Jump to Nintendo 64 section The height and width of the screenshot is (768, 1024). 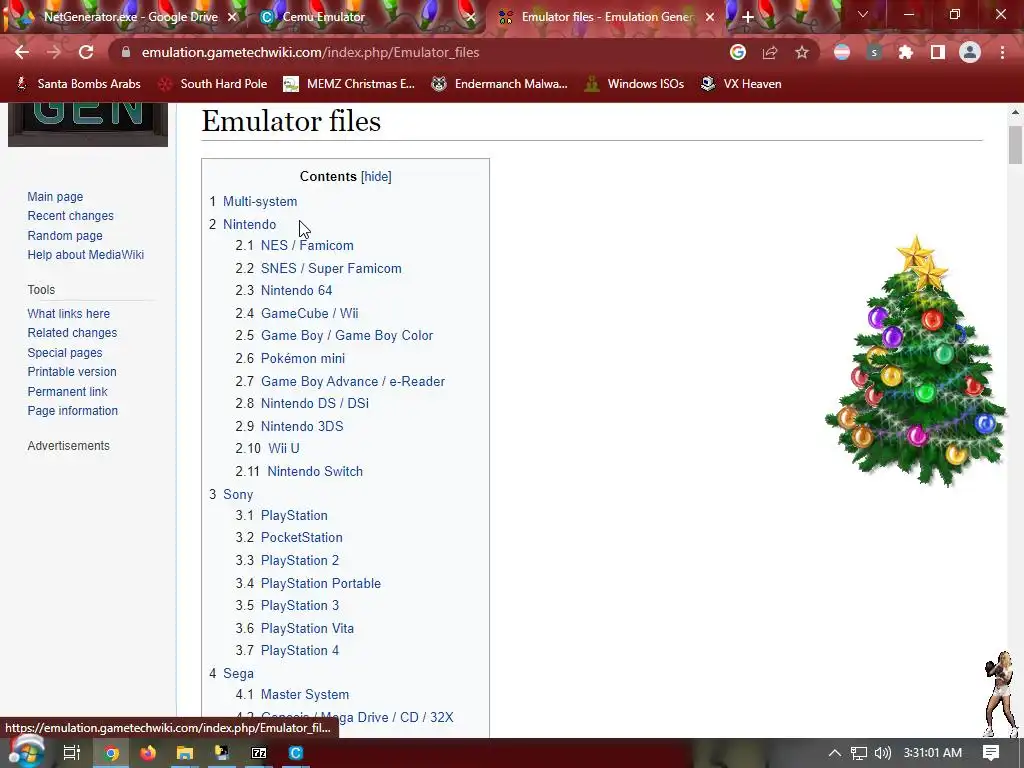[296, 290]
